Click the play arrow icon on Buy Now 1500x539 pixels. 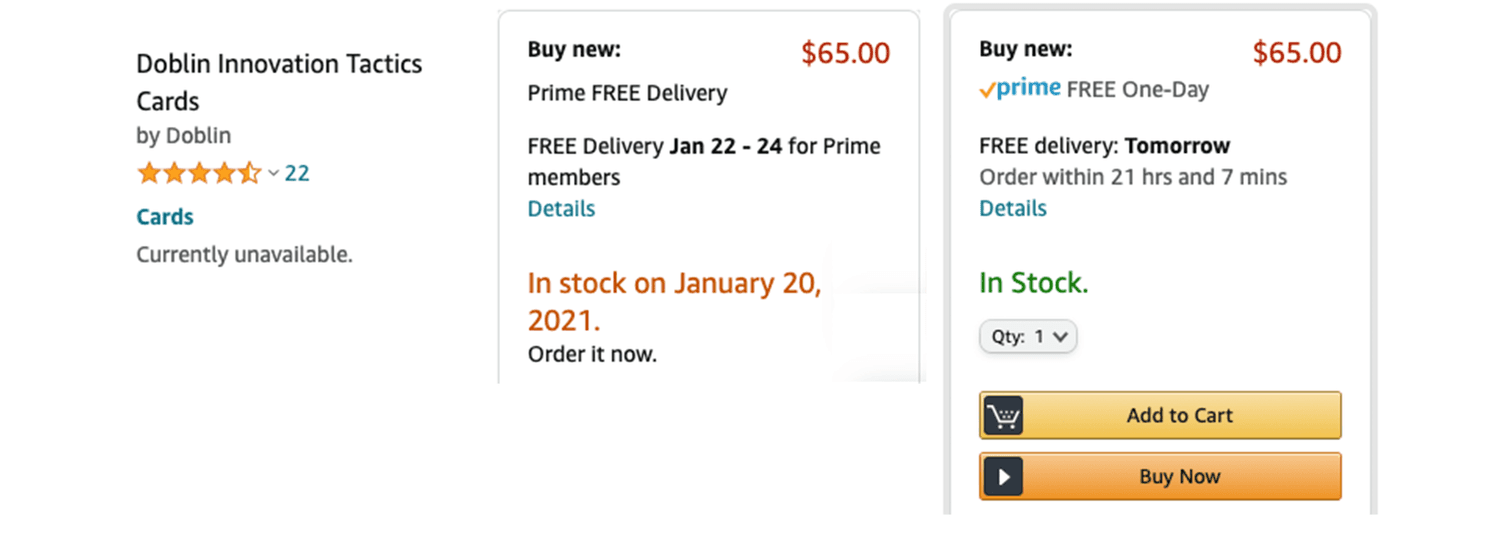(x=1003, y=477)
